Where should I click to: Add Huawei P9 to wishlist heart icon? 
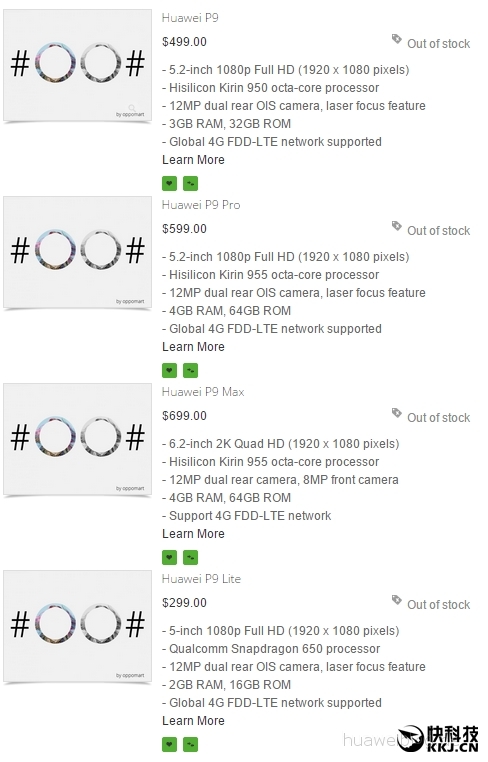click(x=169, y=183)
